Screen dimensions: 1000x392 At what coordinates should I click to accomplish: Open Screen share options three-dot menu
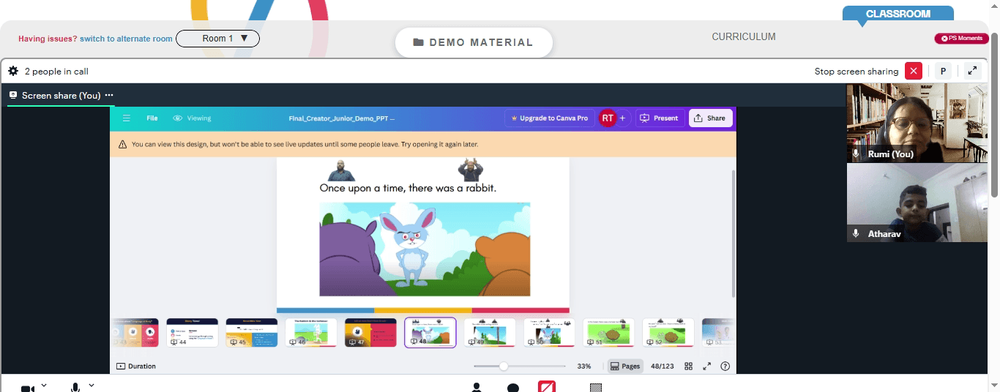[109, 95]
